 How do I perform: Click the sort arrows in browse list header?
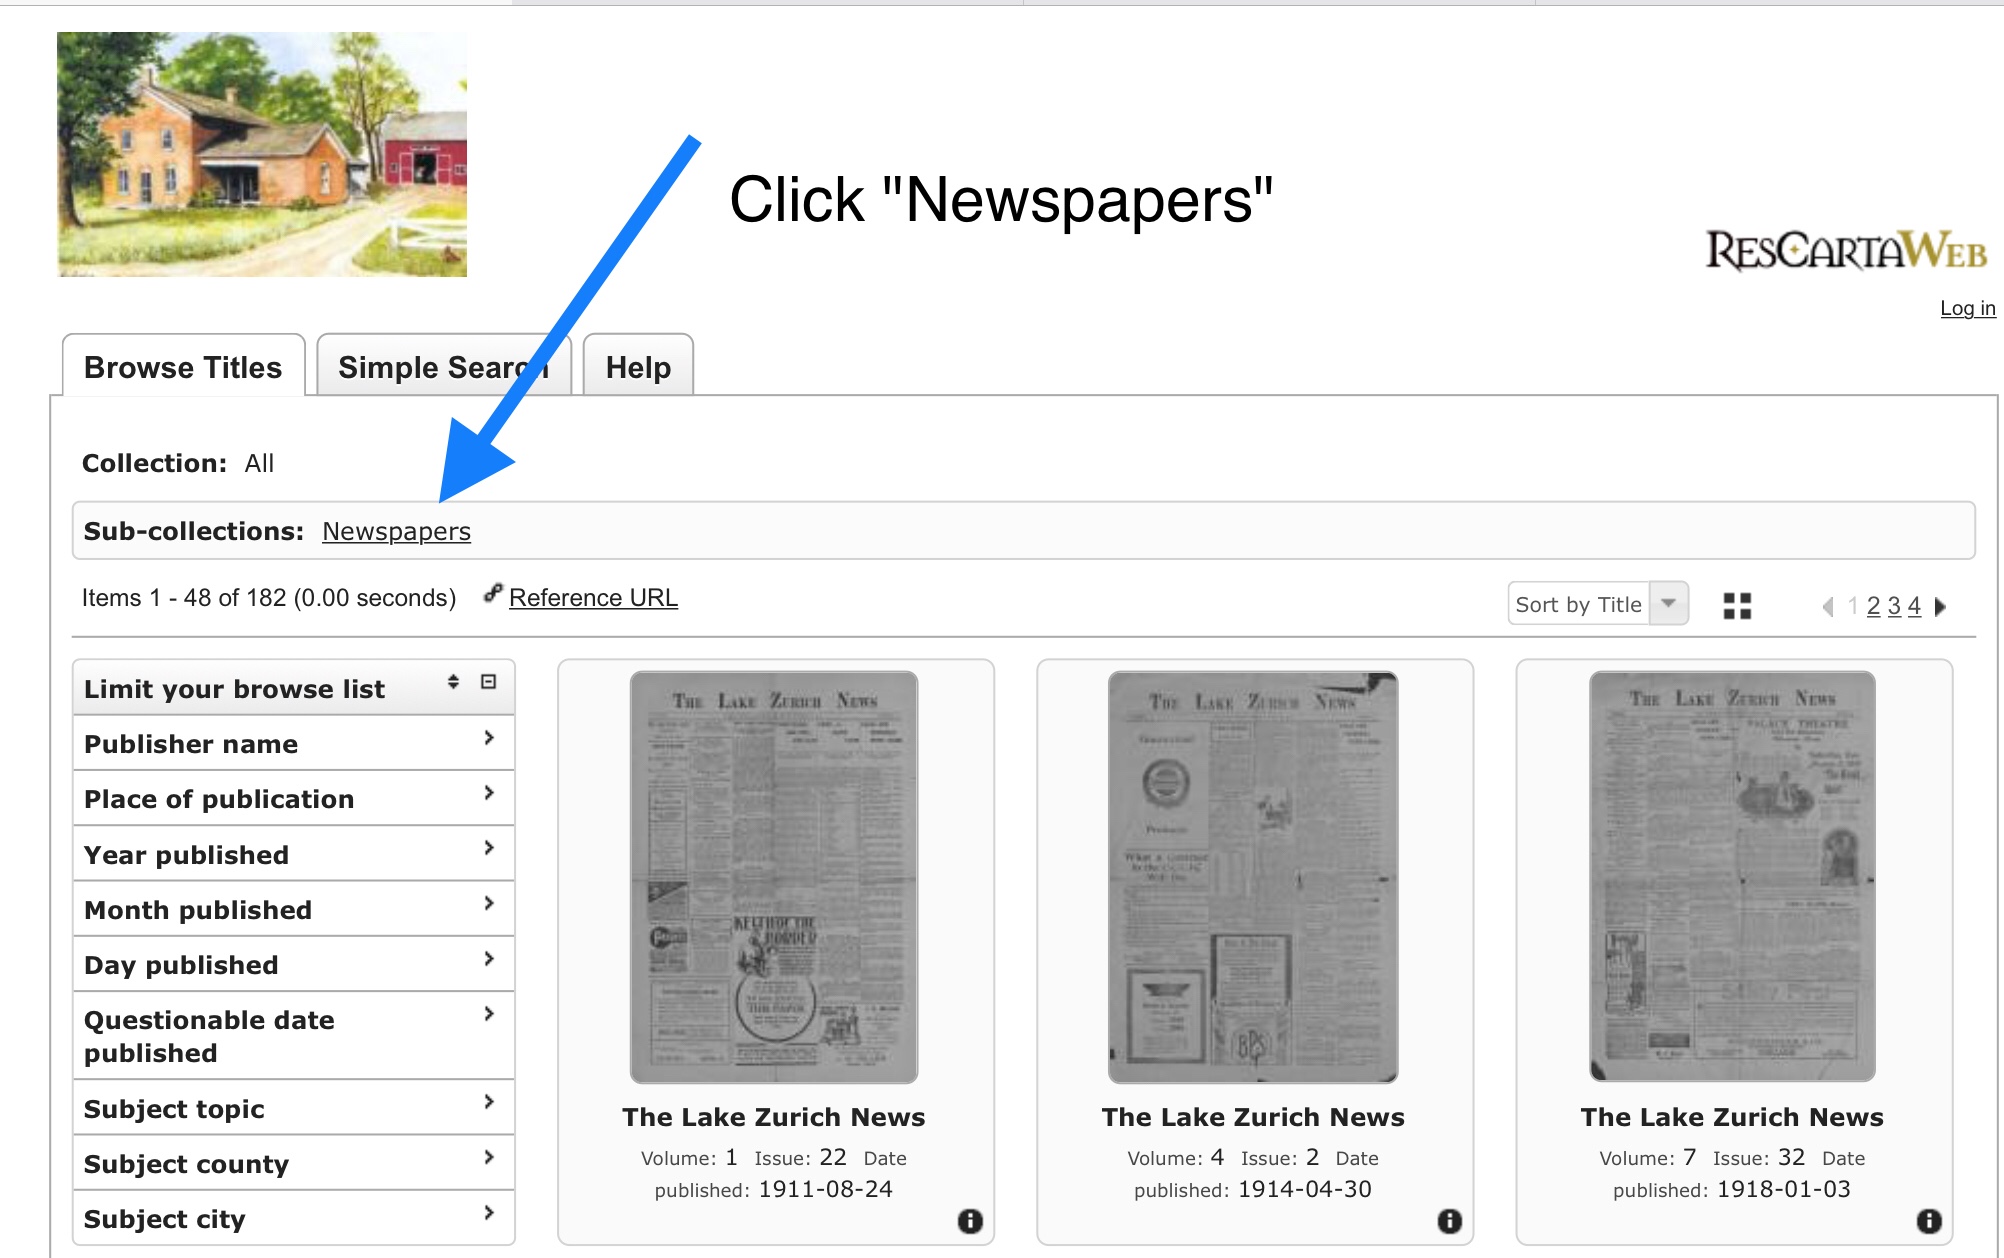pos(453,682)
